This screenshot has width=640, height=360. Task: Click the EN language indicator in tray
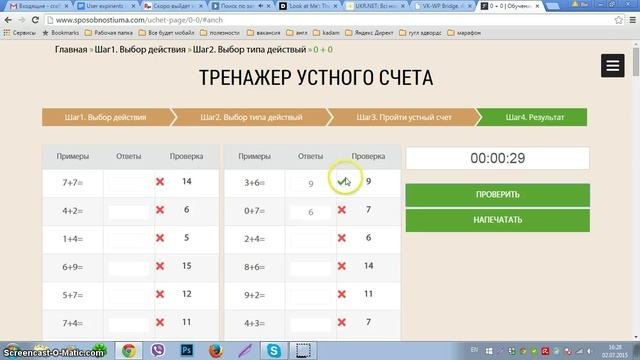click(474, 350)
